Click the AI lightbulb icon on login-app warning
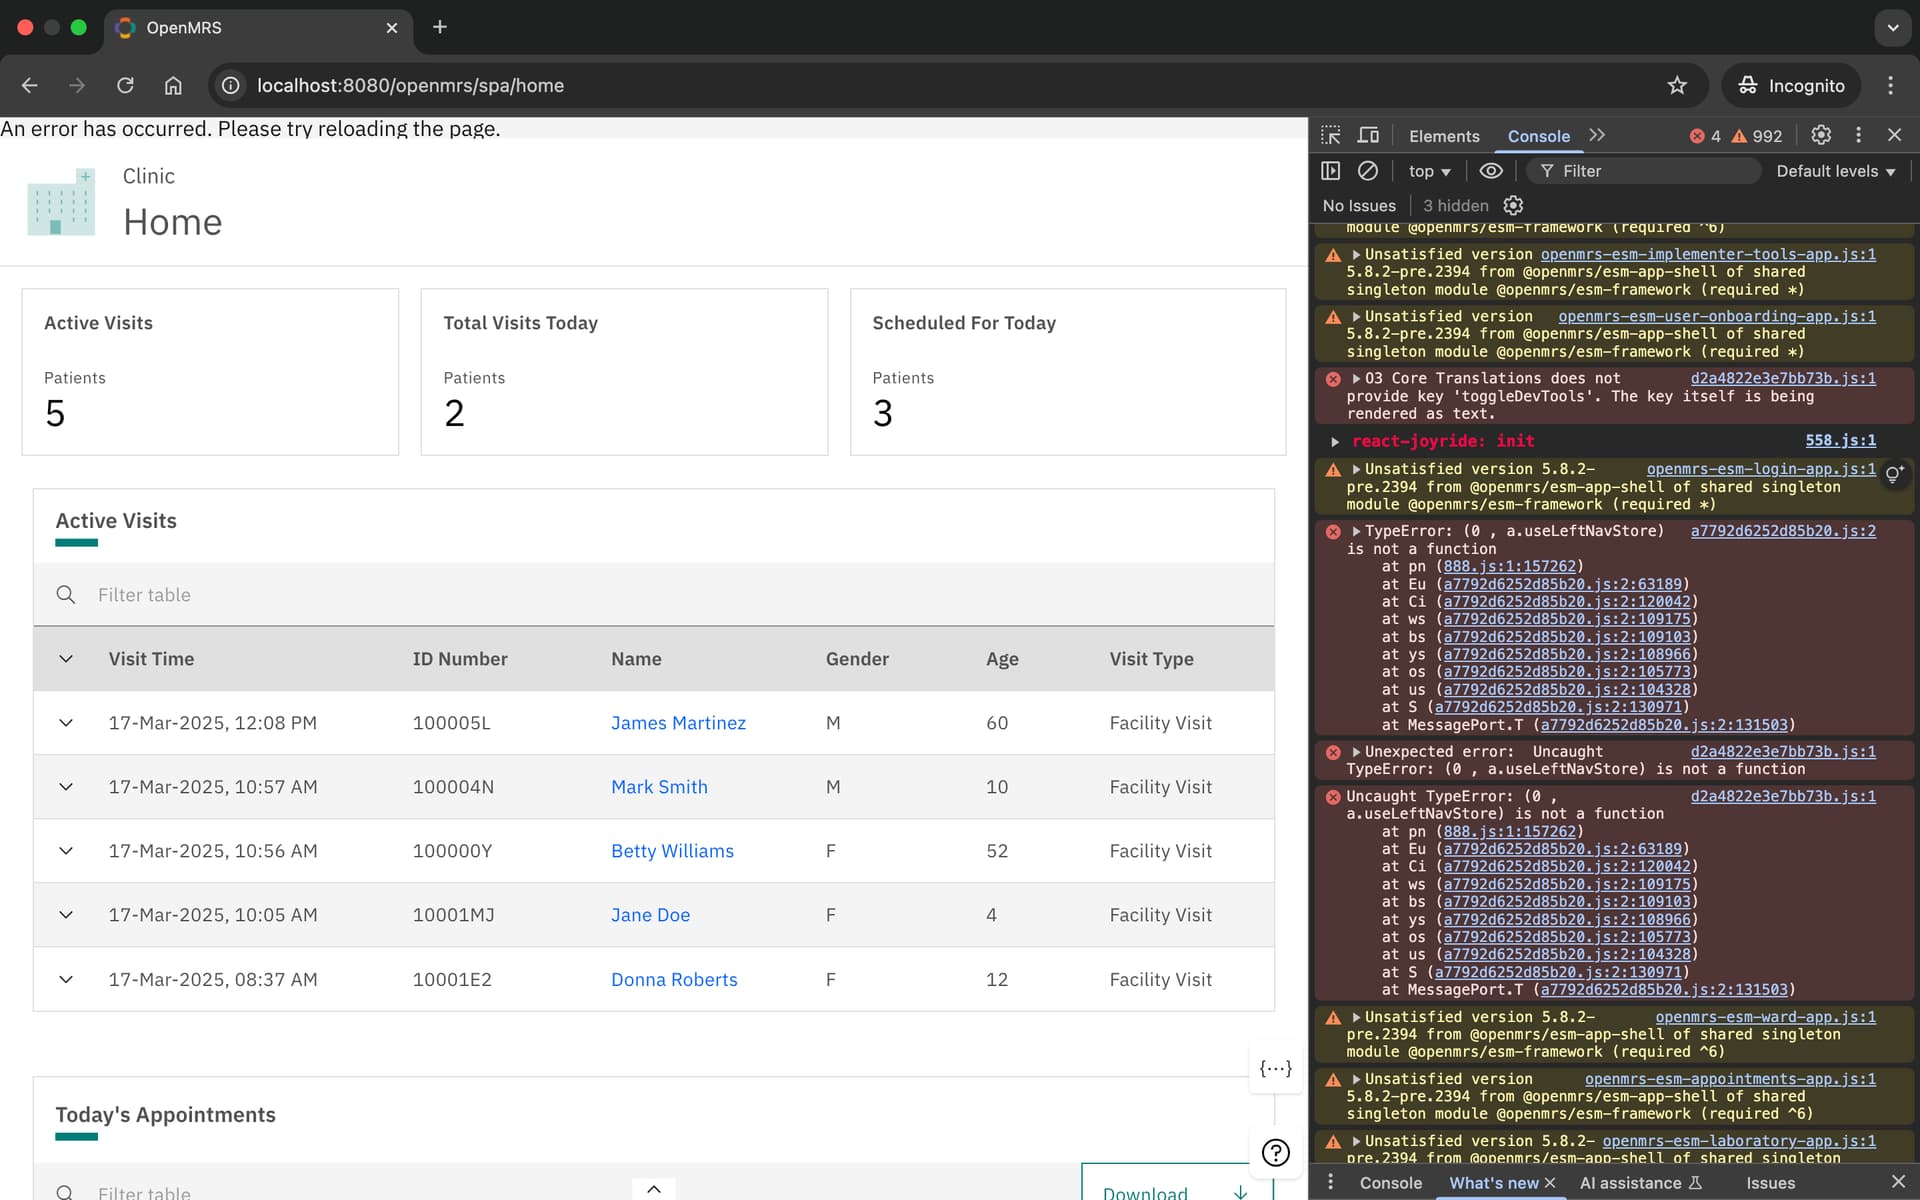Viewport: 1920px width, 1200px height. pyautogui.click(x=1894, y=475)
